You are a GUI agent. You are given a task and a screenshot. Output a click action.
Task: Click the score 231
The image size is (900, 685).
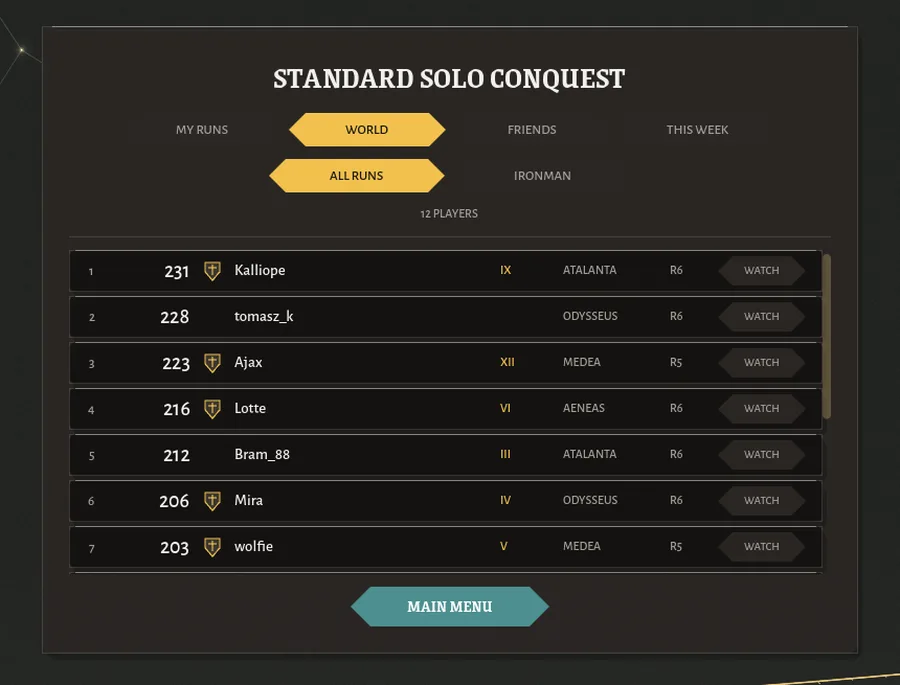[176, 271]
